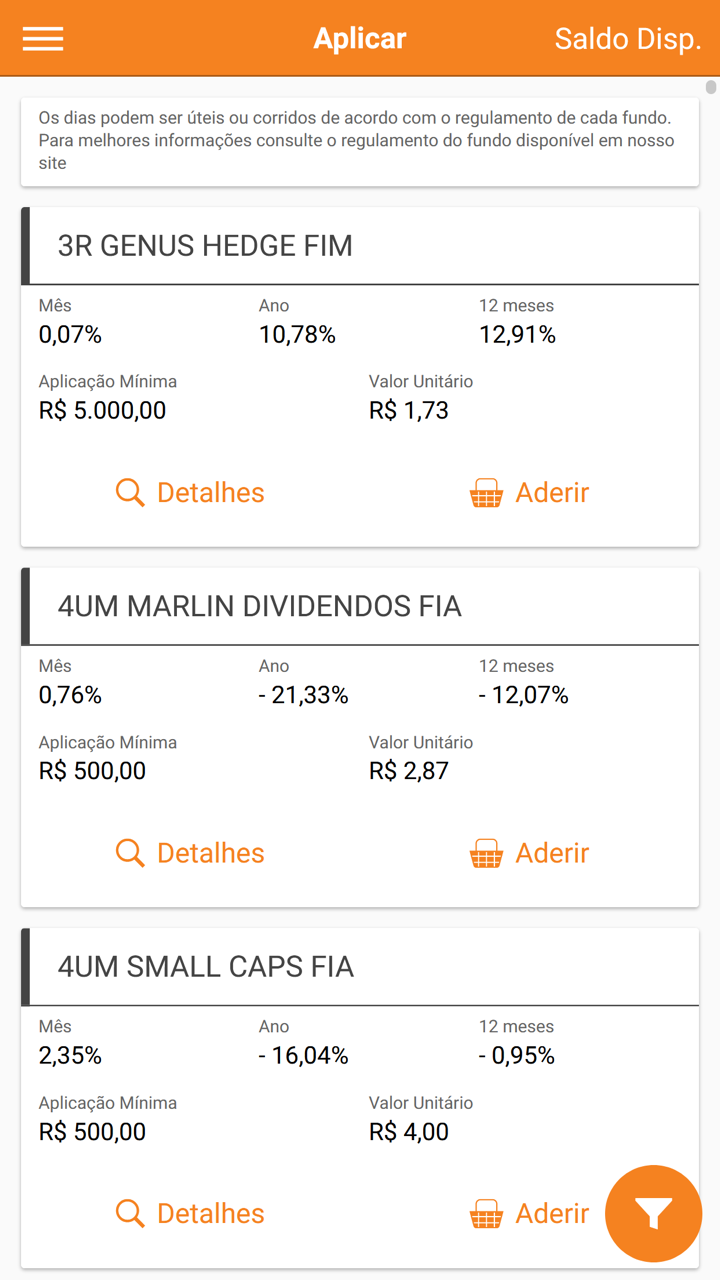Select the 4UM MARLIN DIVIDENDOS FIA title
This screenshot has width=720, height=1280.
(x=259, y=606)
